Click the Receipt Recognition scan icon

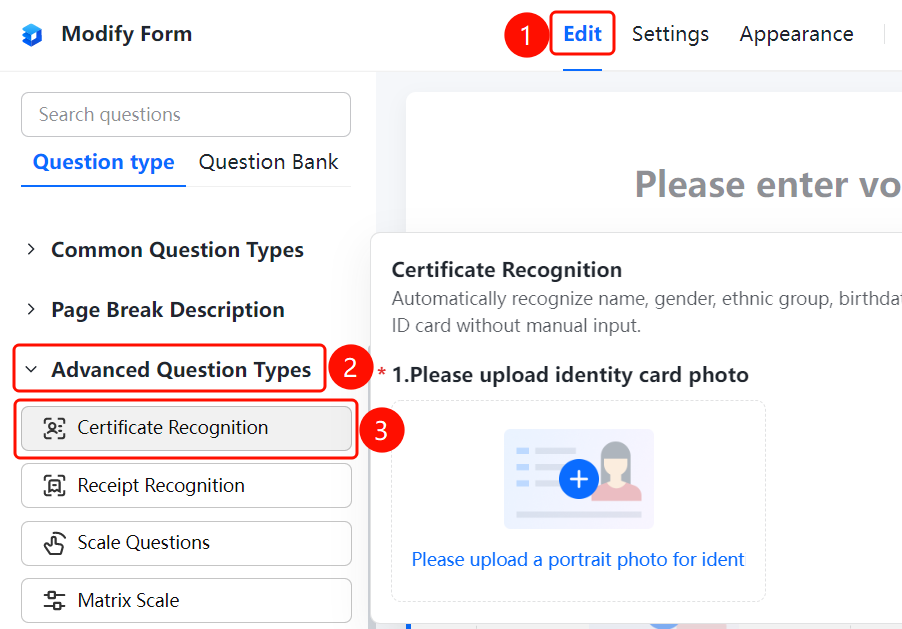click(x=54, y=486)
